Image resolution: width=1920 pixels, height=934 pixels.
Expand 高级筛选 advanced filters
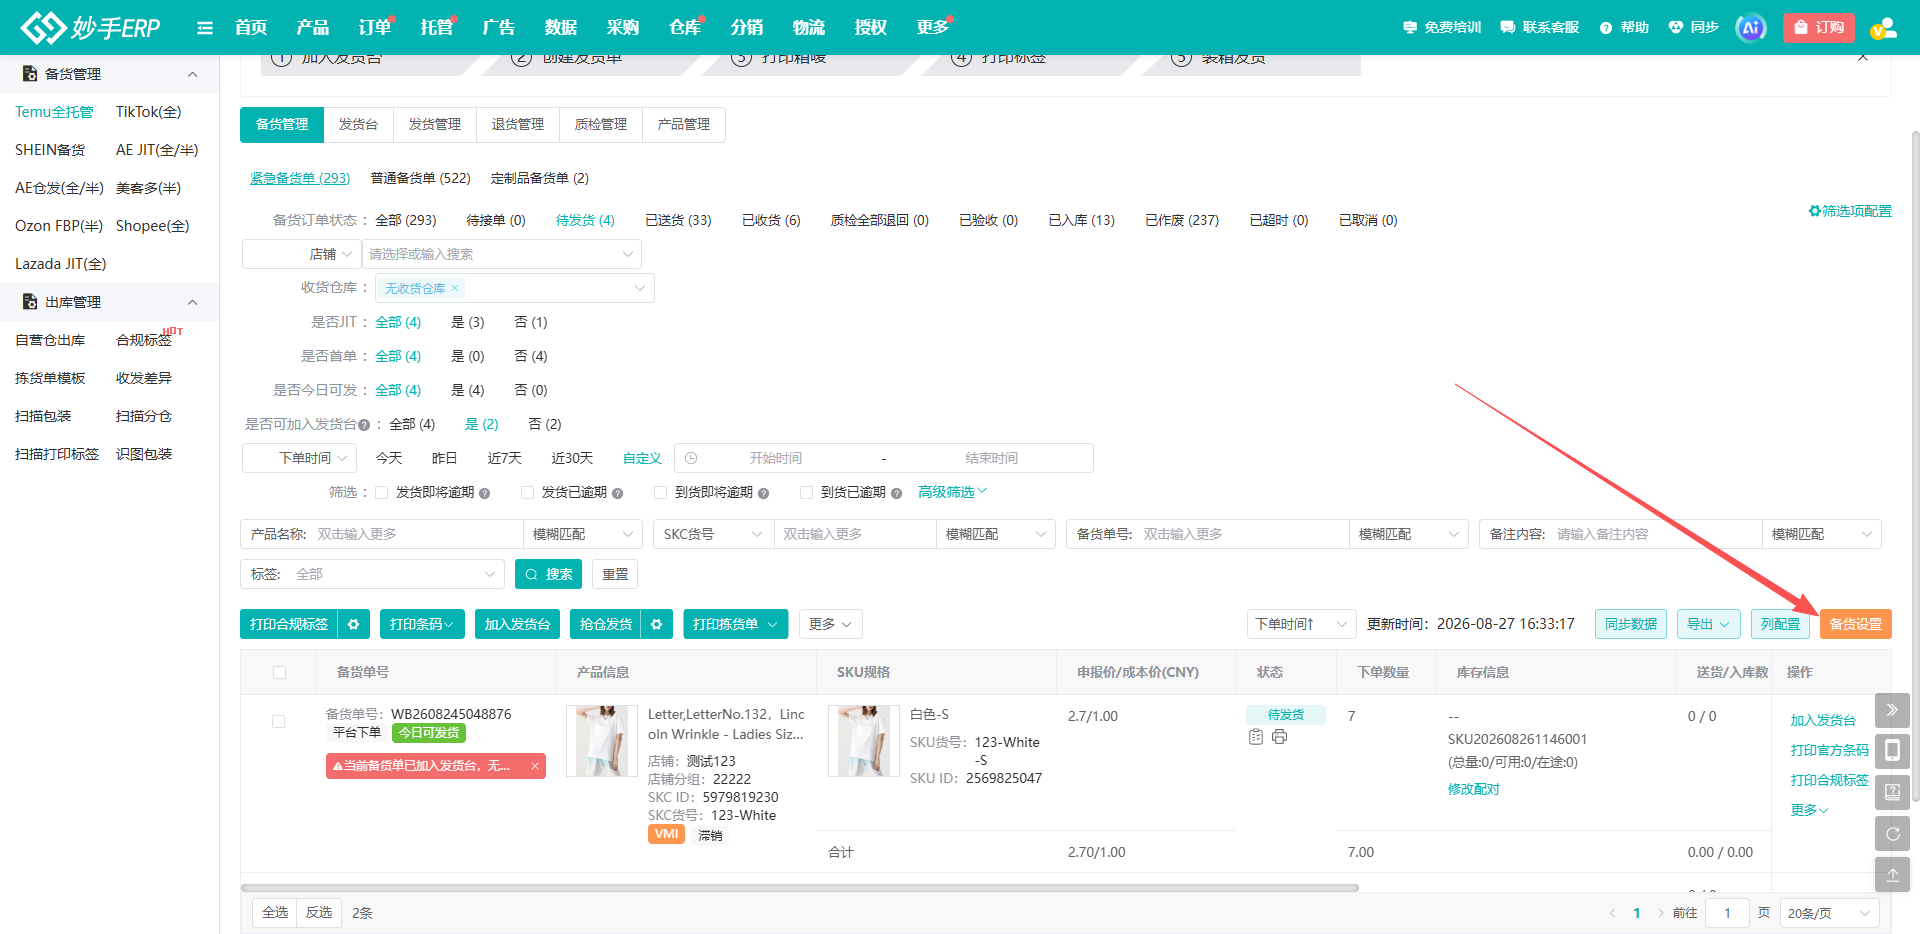click(953, 492)
